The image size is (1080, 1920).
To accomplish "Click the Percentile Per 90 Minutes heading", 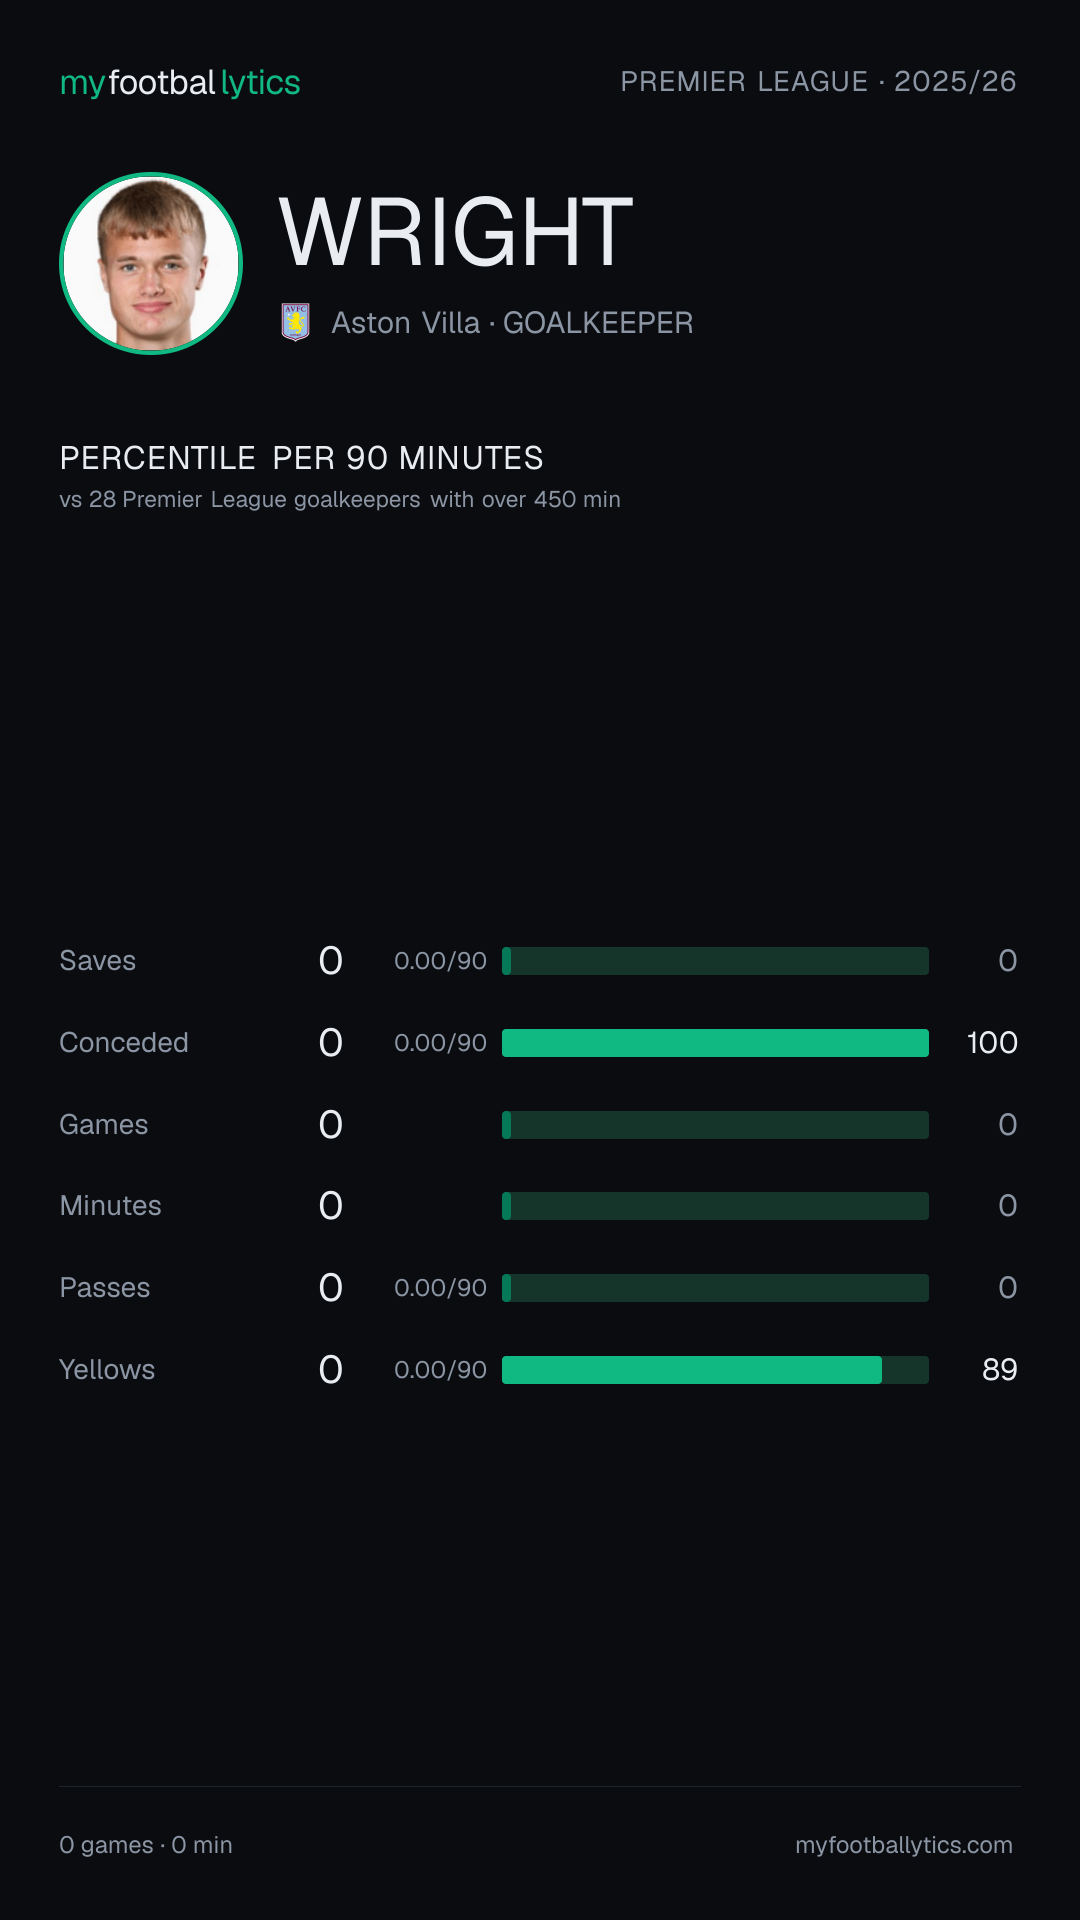I will [x=301, y=458].
